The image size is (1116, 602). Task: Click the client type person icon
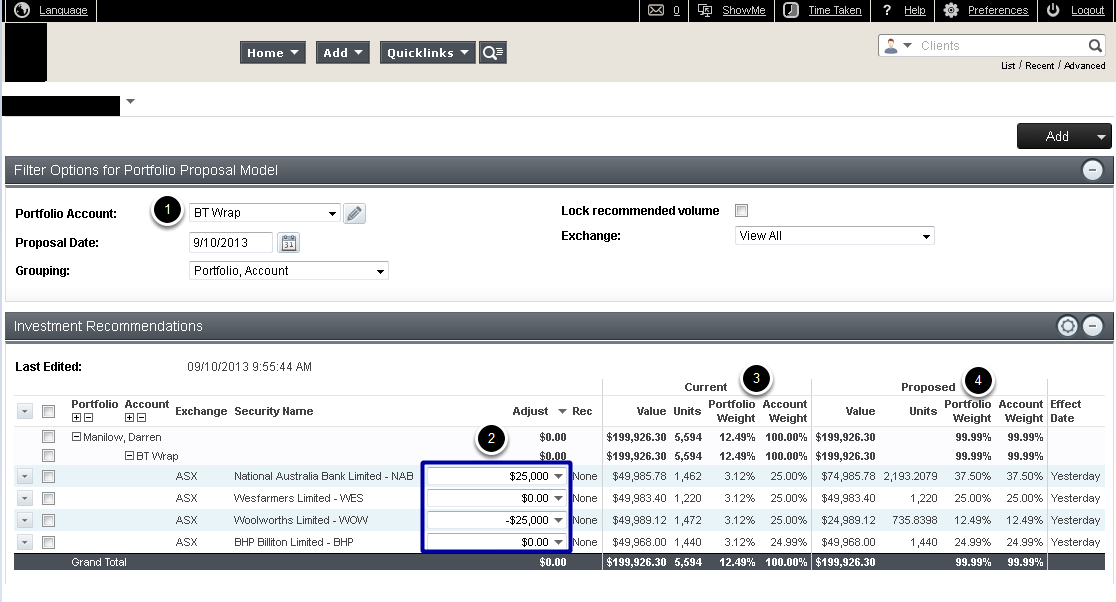(890, 46)
